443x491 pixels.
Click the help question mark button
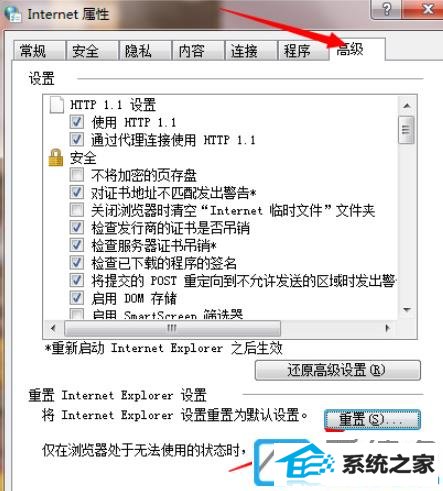coord(386,9)
